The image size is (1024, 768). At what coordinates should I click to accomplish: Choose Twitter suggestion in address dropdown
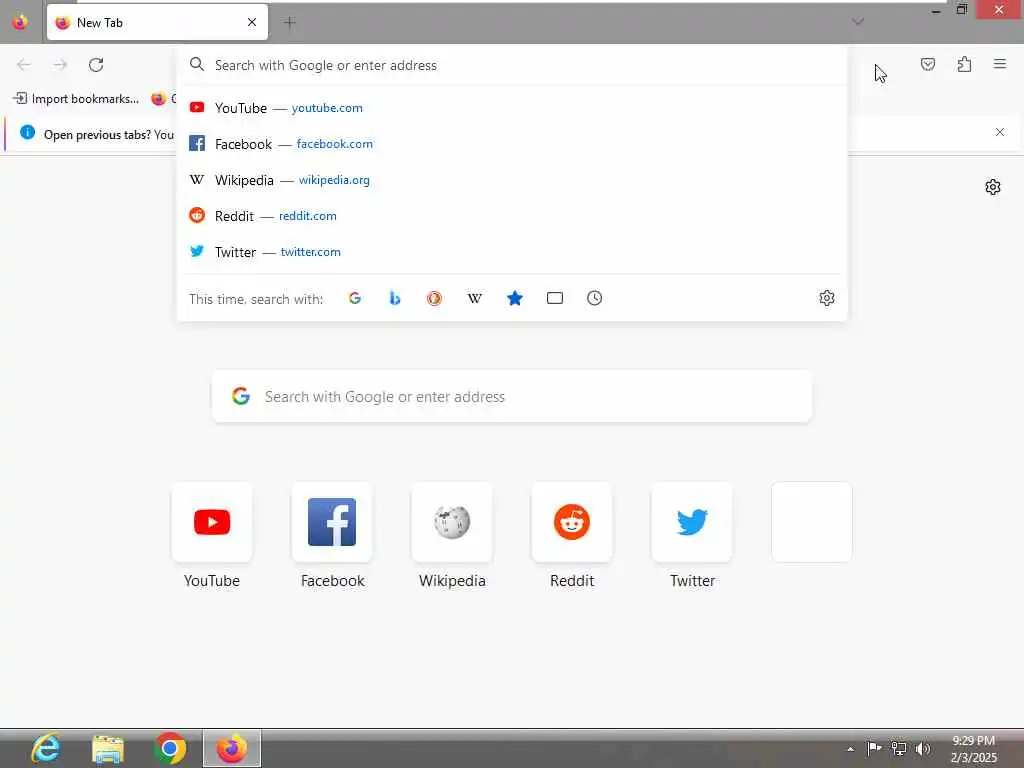coord(512,251)
